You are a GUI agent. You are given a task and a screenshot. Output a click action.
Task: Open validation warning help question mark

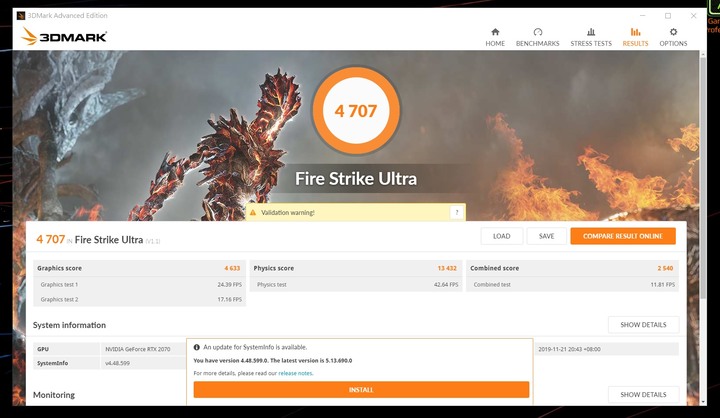[456, 212]
